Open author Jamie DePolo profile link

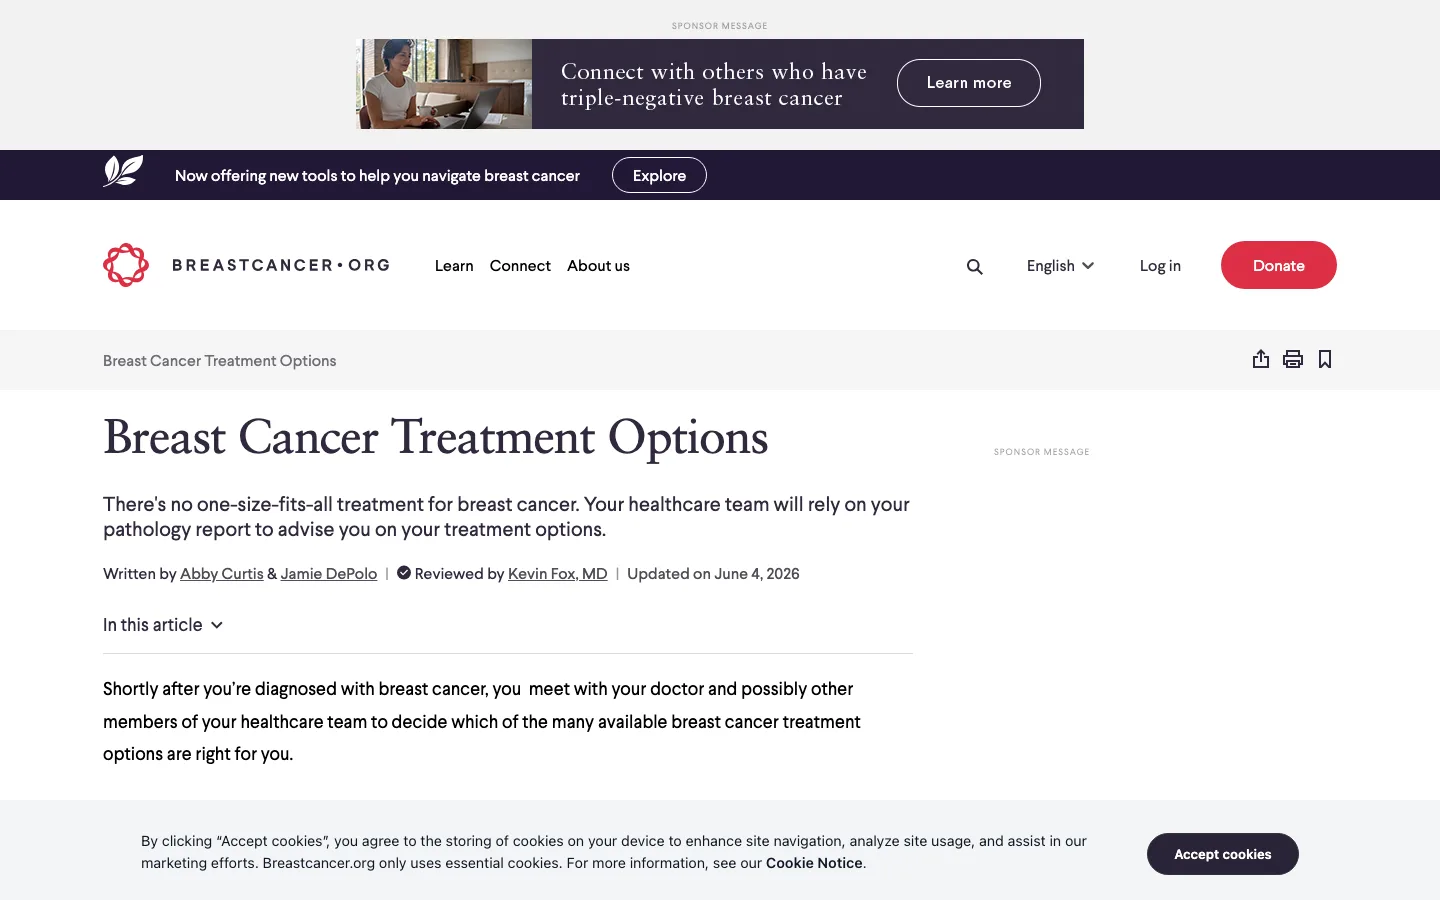point(329,574)
